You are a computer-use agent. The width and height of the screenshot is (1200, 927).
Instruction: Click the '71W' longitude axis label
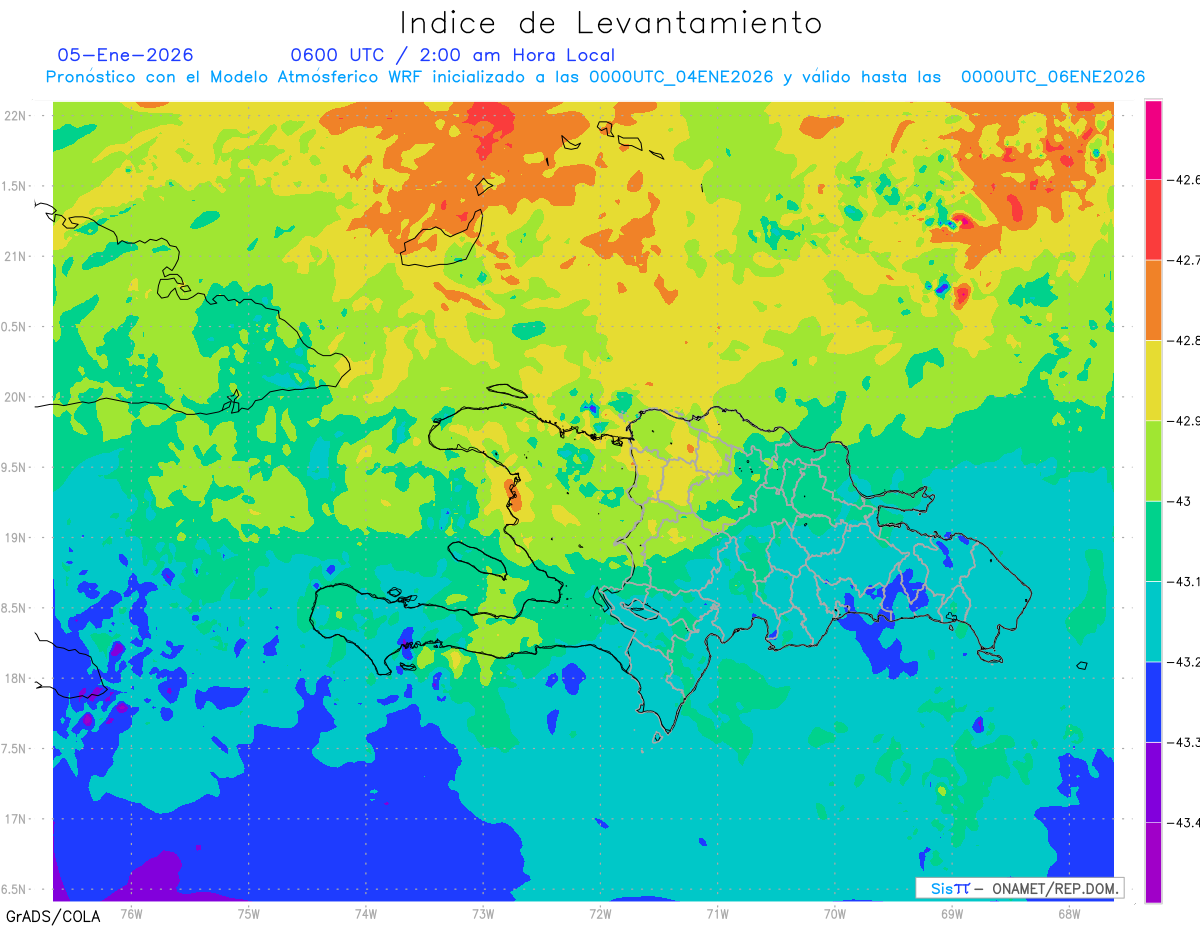point(717,913)
